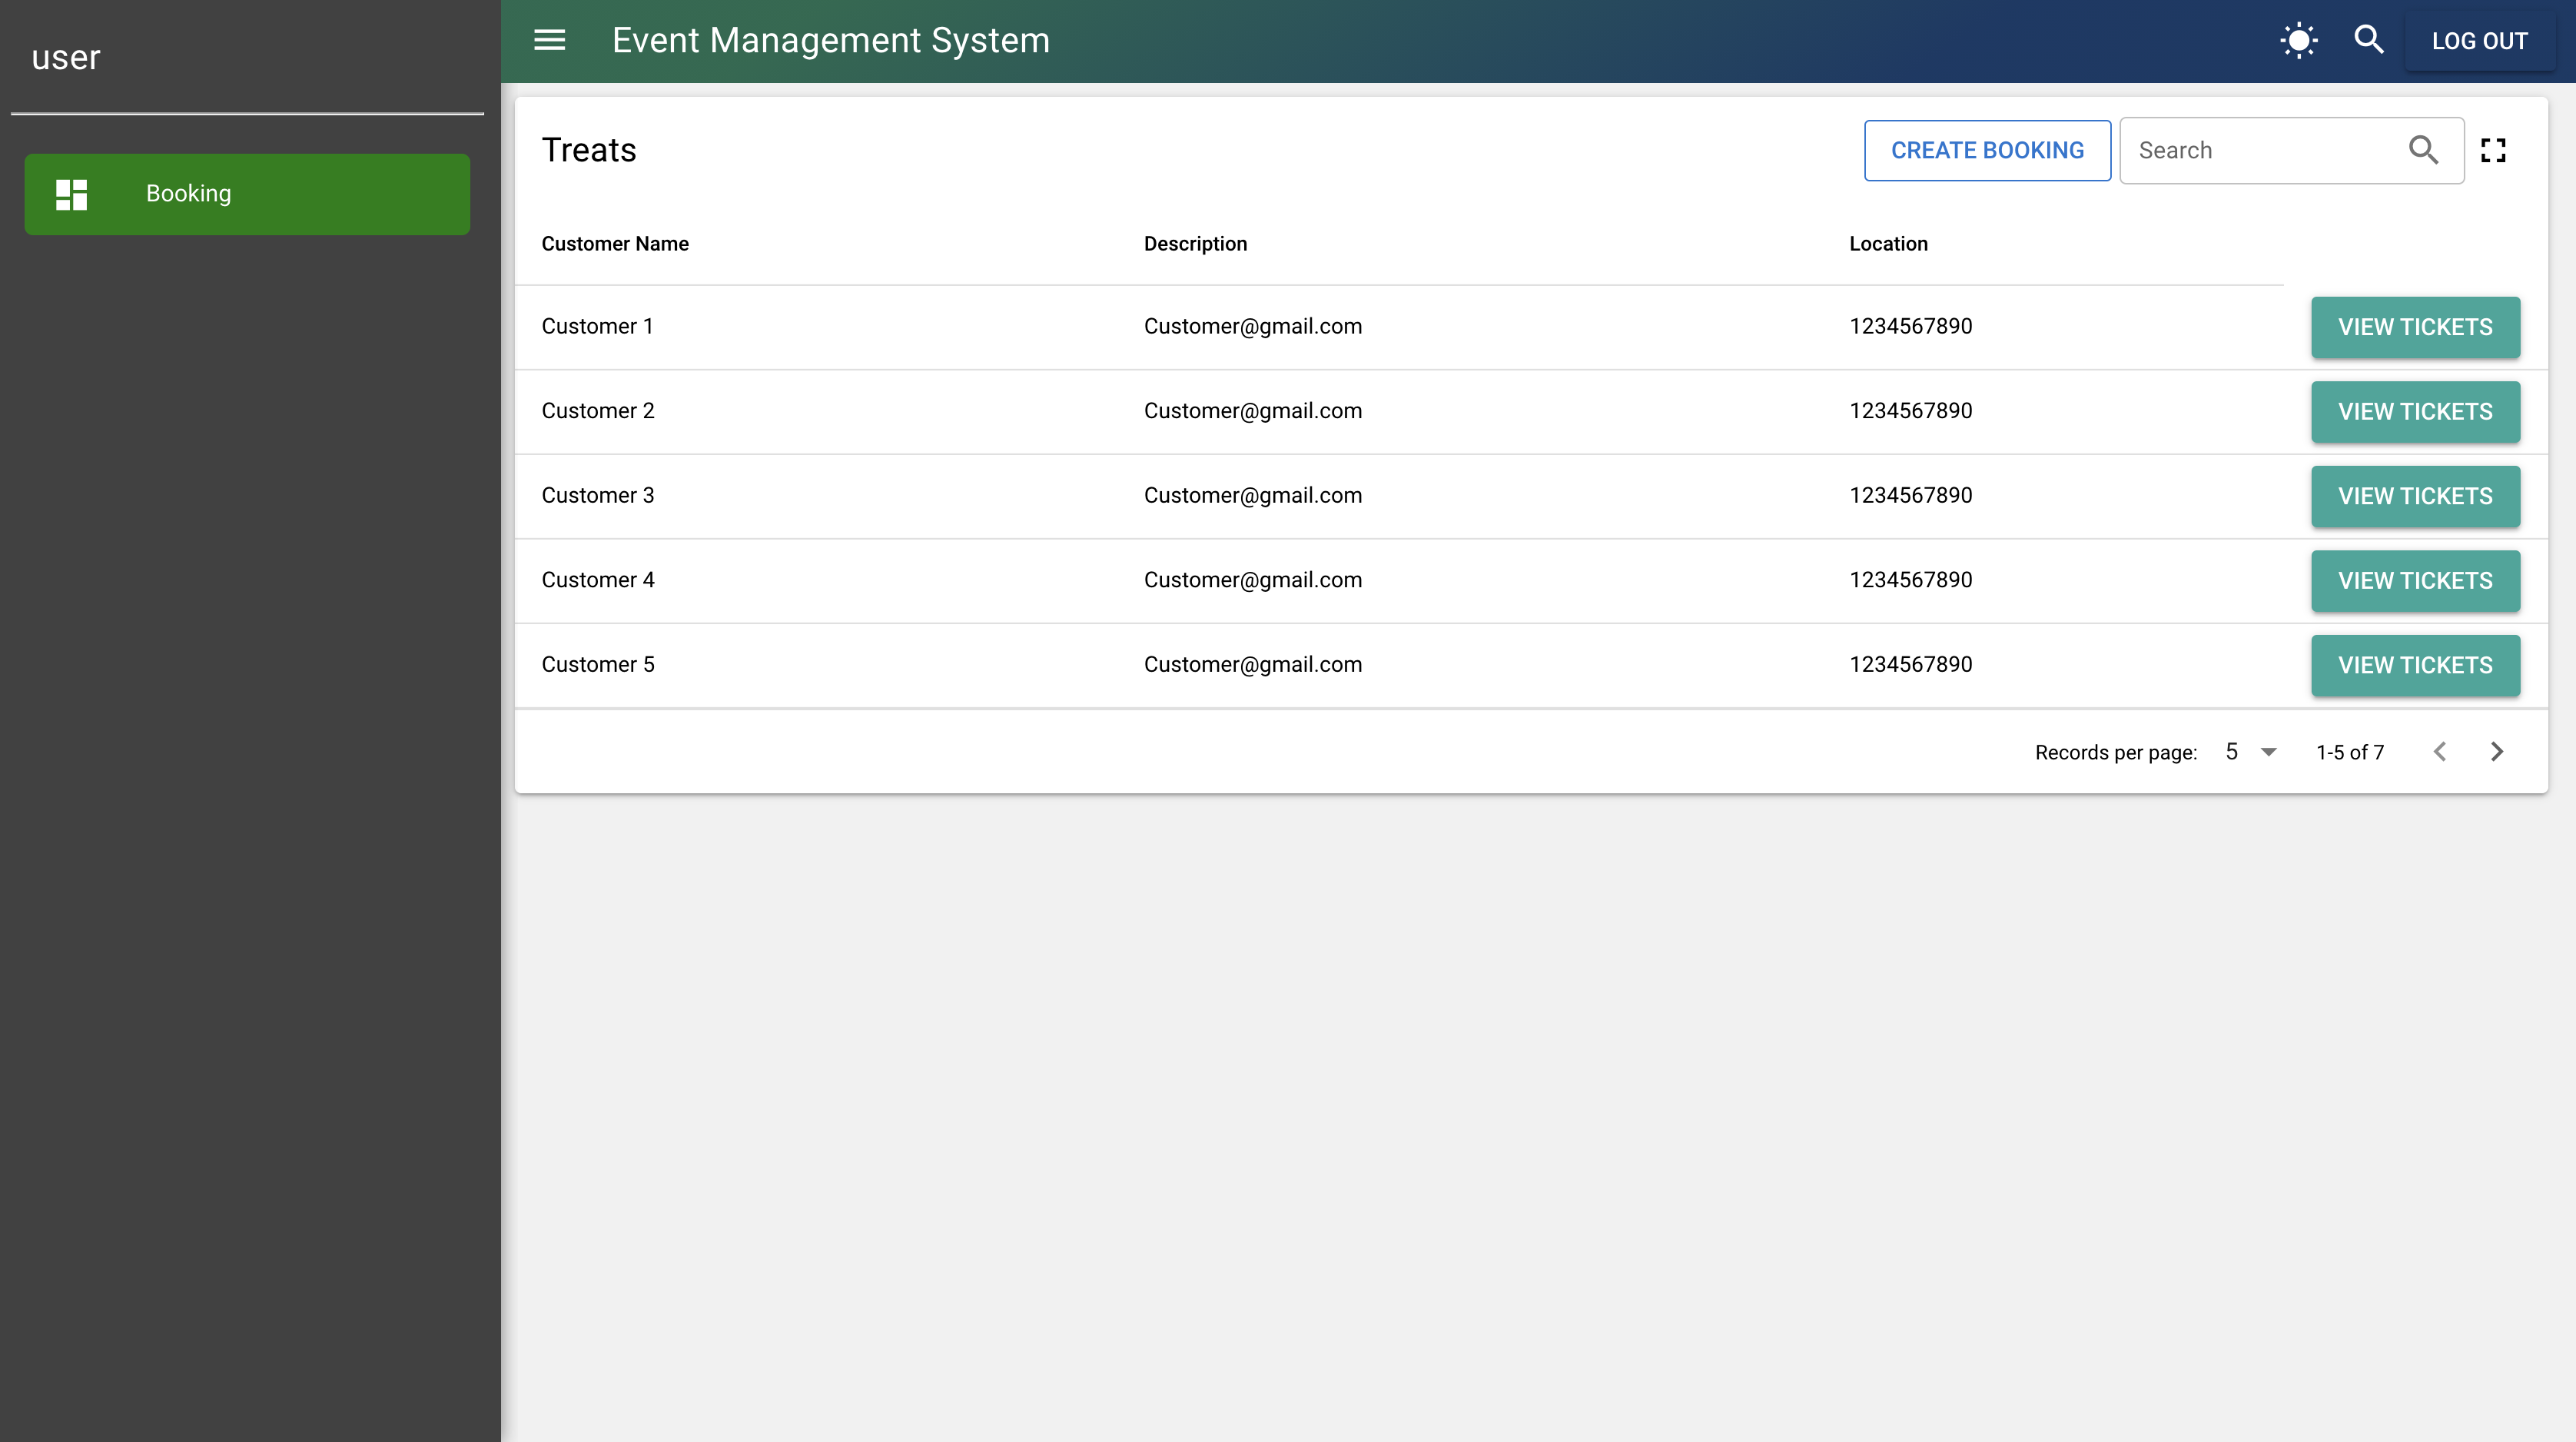
Task: Click the previous page left chevron
Action: [x=2440, y=751]
